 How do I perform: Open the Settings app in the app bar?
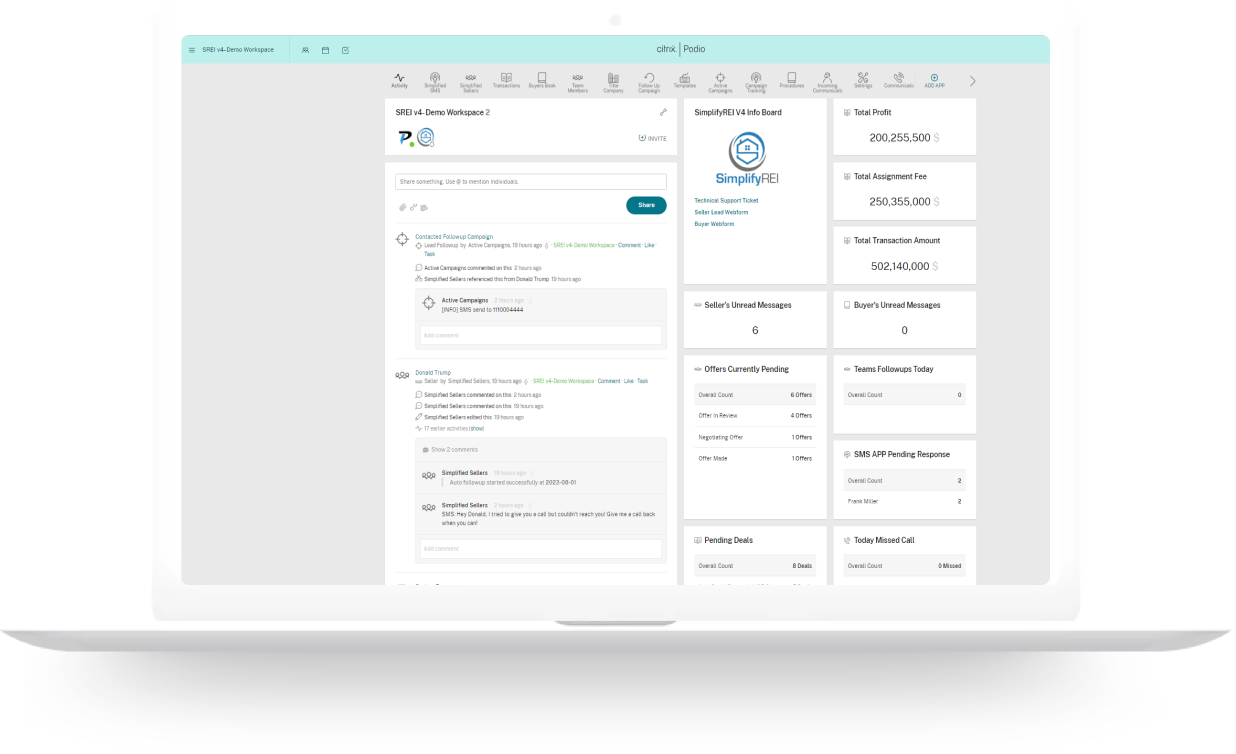pyautogui.click(x=863, y=81)
